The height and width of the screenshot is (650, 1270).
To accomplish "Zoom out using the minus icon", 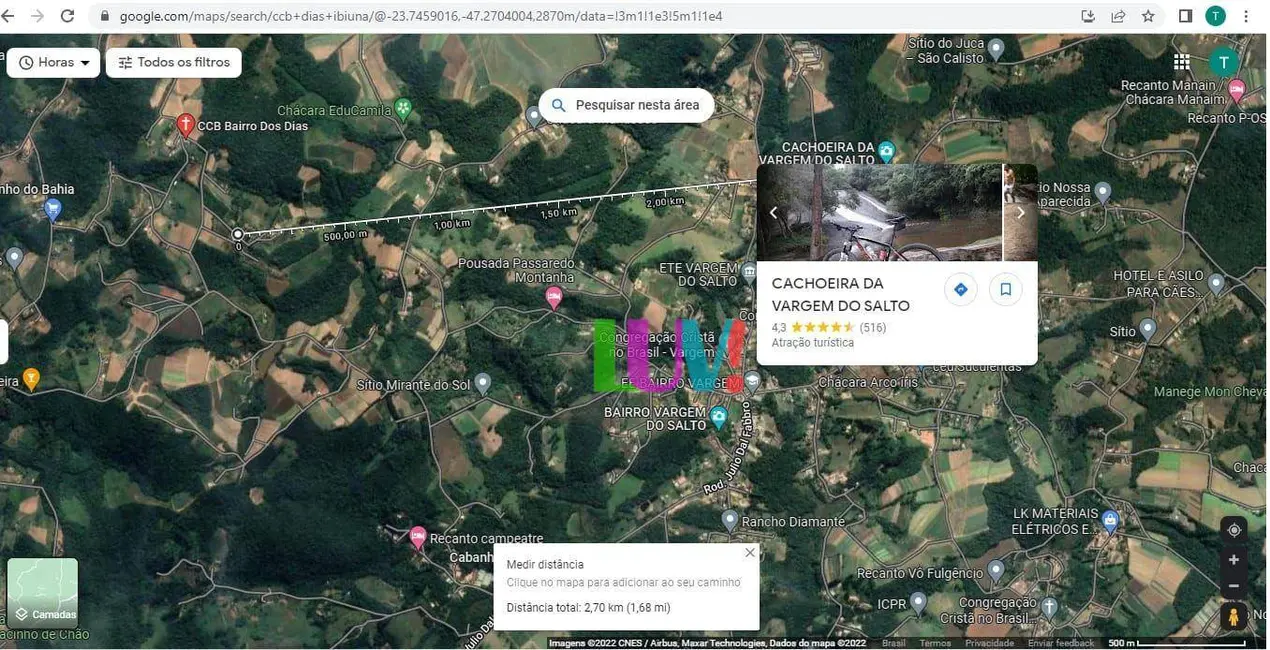I will point(1233,586).
